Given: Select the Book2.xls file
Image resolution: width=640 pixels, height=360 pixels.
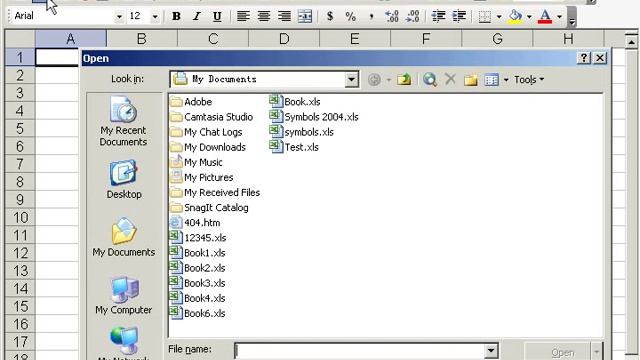Looking at the screenshot, I should [x=198, y=268].
